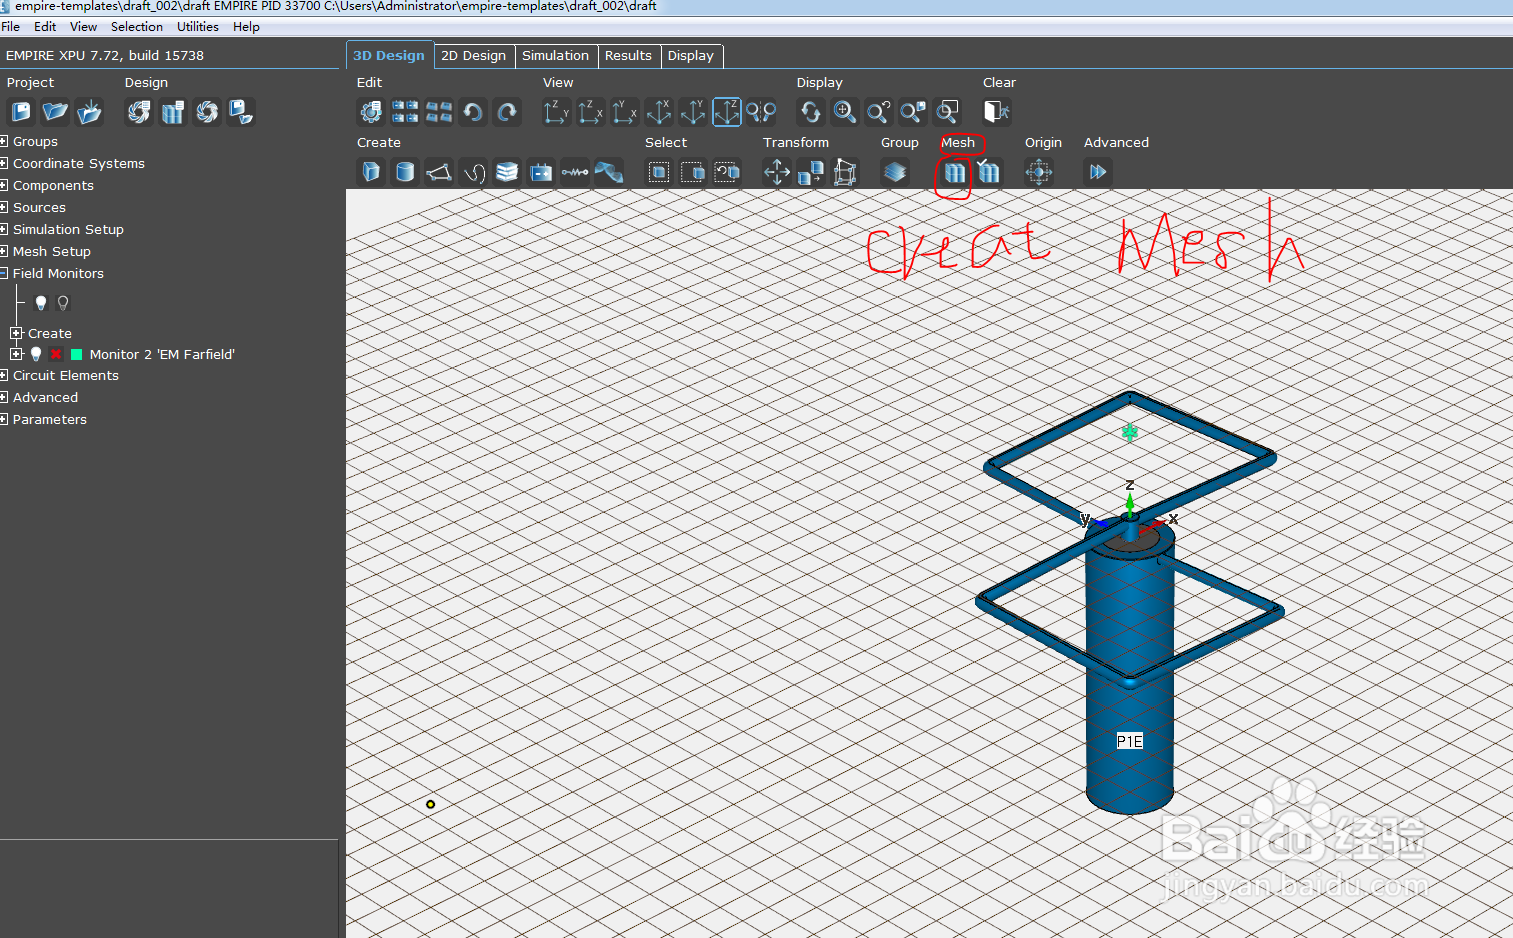Collapse the Field Monitors node

point(4,273)
